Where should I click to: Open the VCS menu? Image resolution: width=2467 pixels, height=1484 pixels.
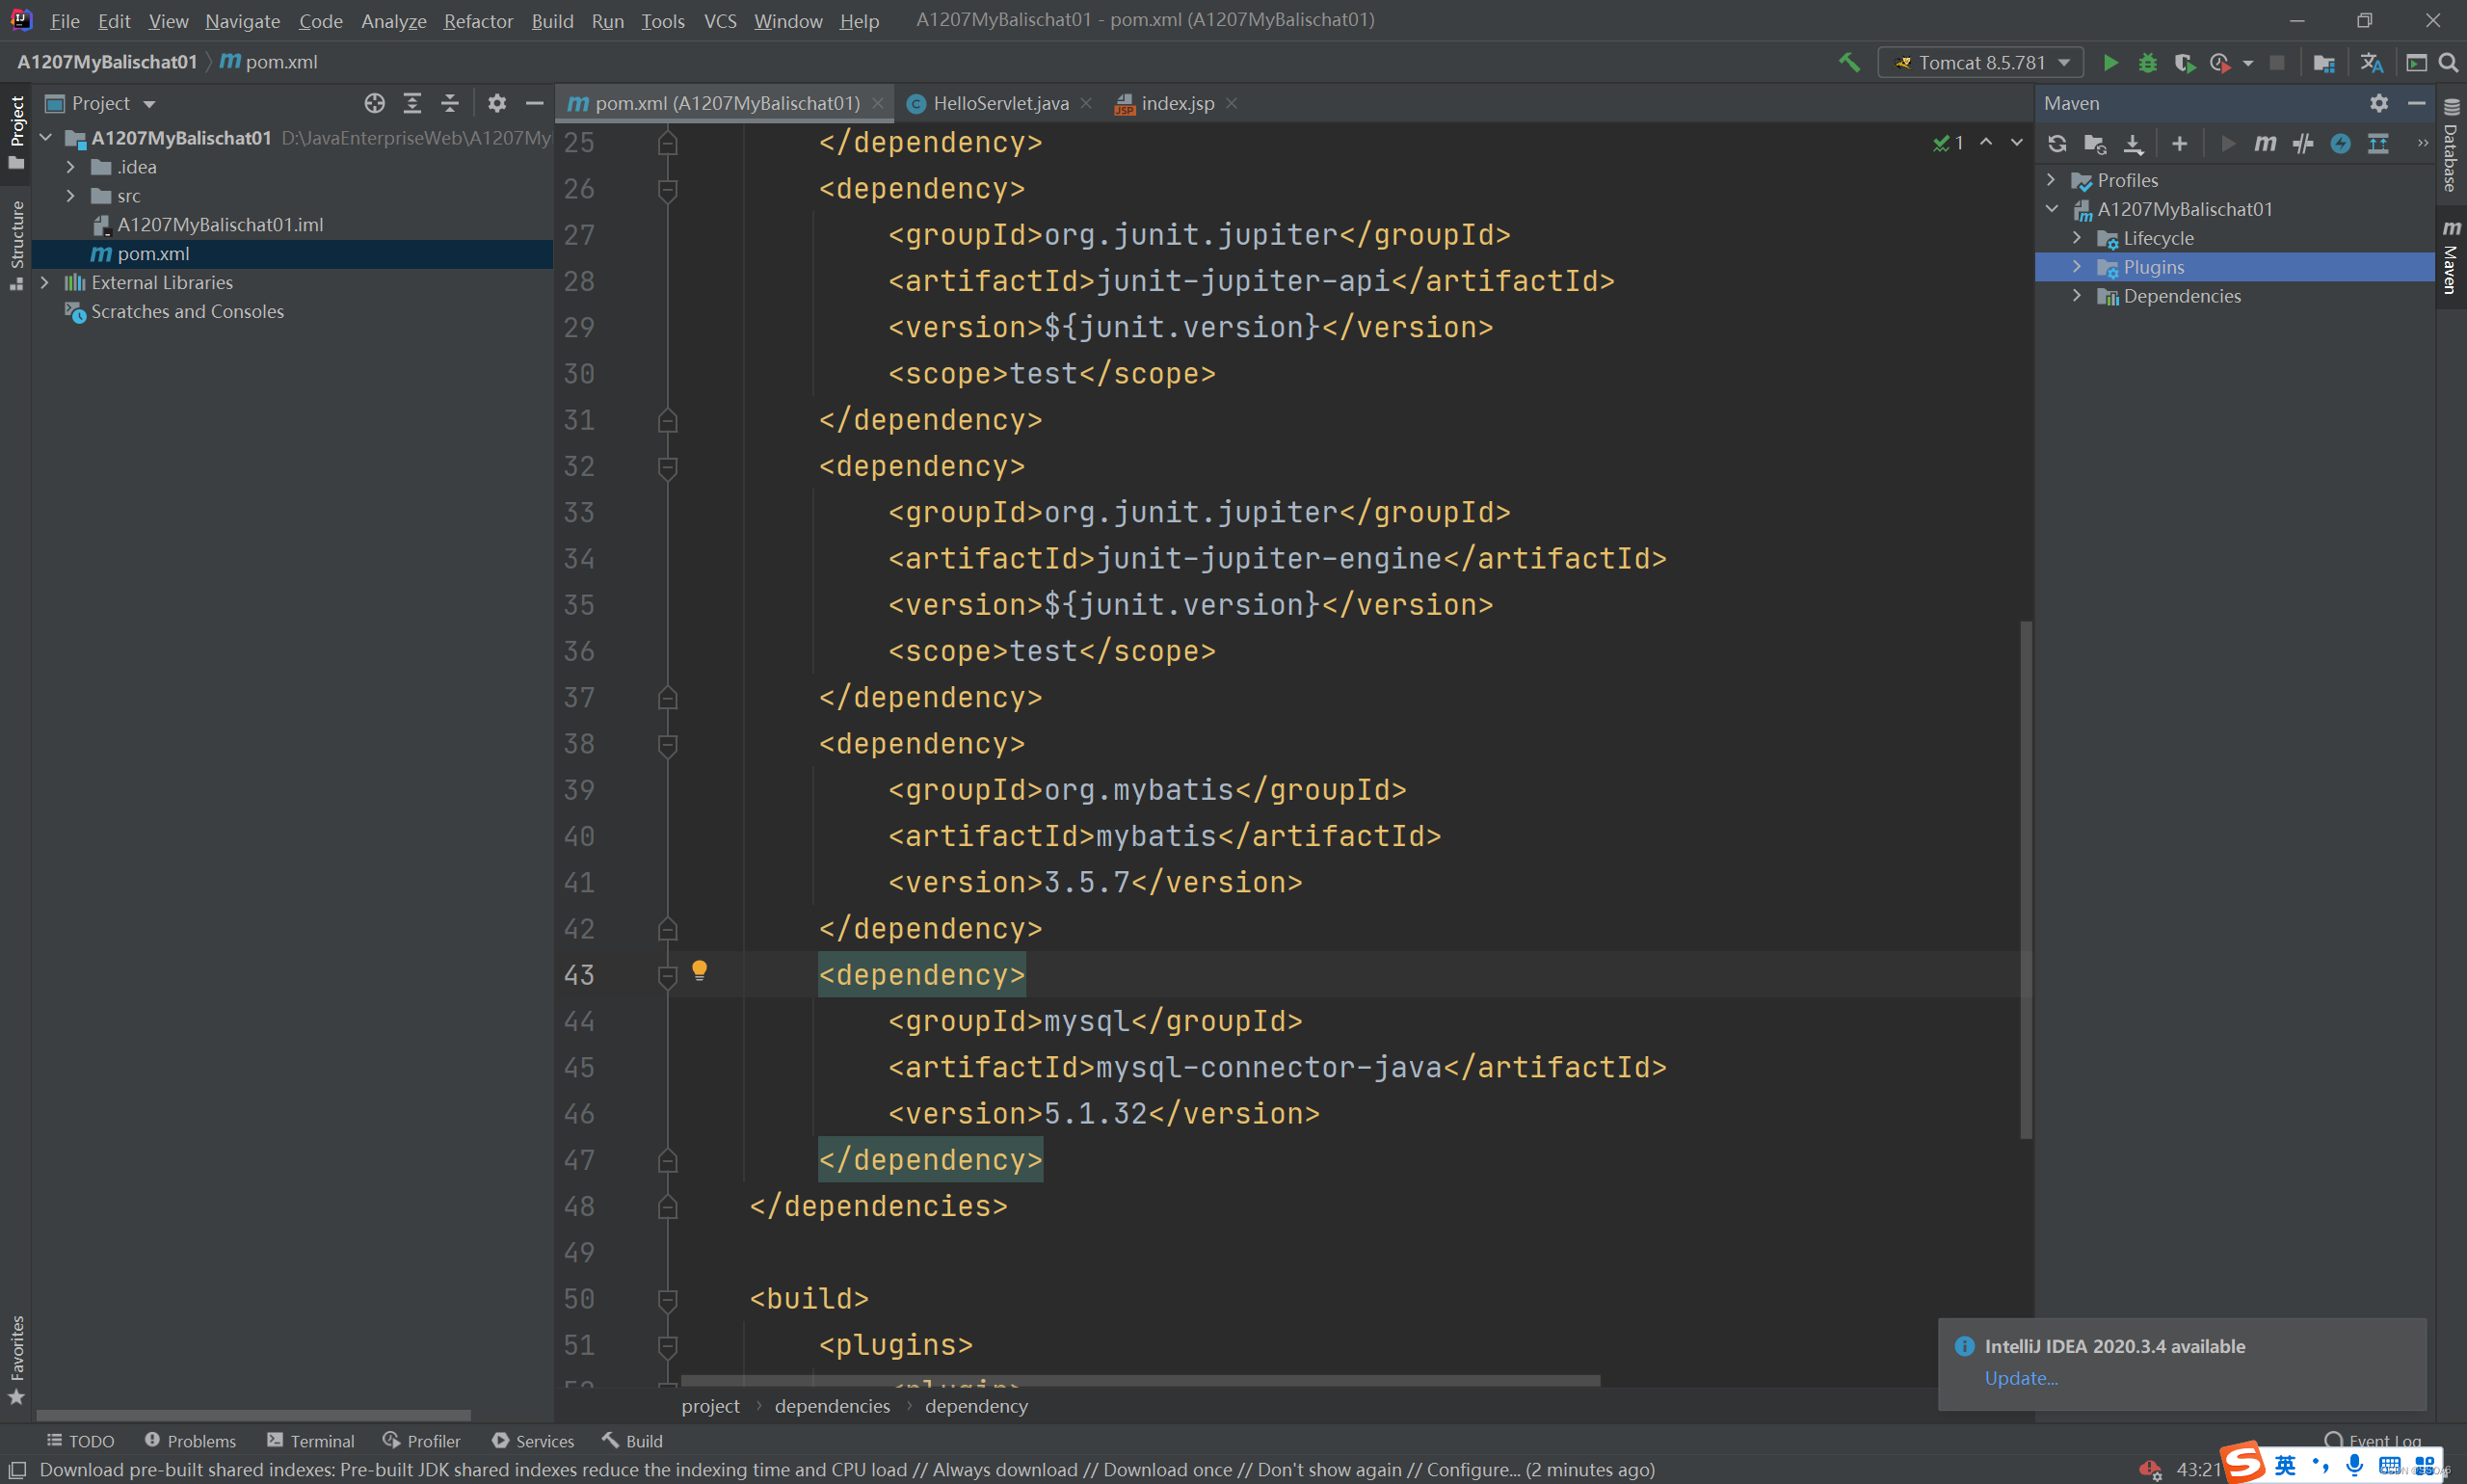(x=720, y=20)
